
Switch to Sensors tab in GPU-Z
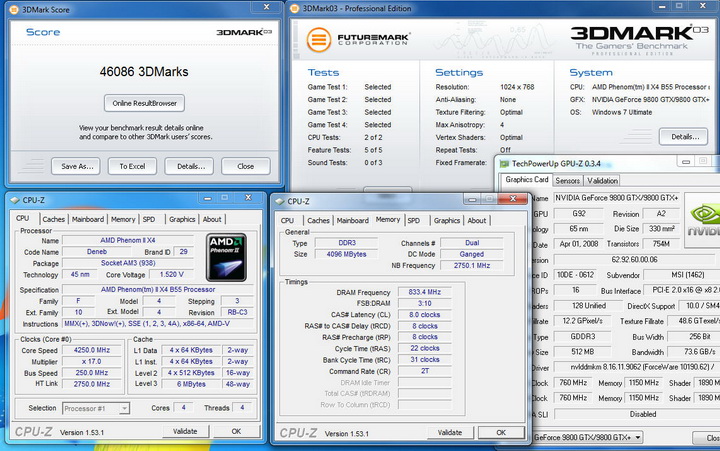568,180
